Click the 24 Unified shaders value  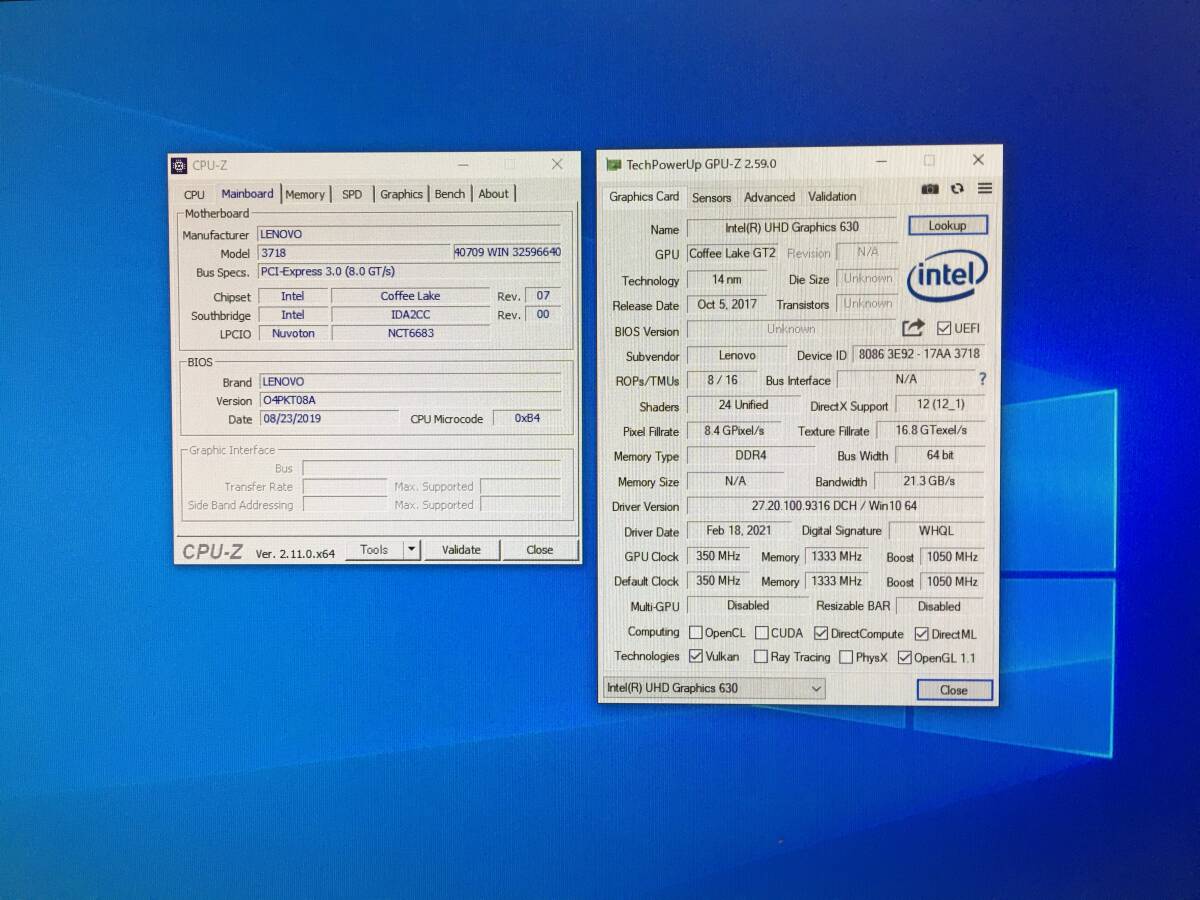[x=743, y=405]
